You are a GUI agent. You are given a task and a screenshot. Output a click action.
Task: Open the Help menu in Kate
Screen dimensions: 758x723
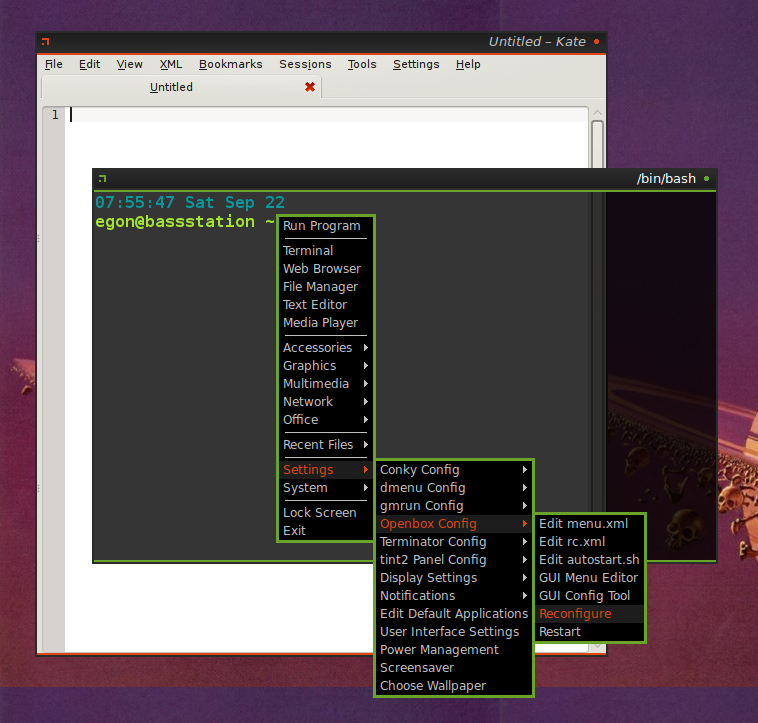(x=468, y=64)
